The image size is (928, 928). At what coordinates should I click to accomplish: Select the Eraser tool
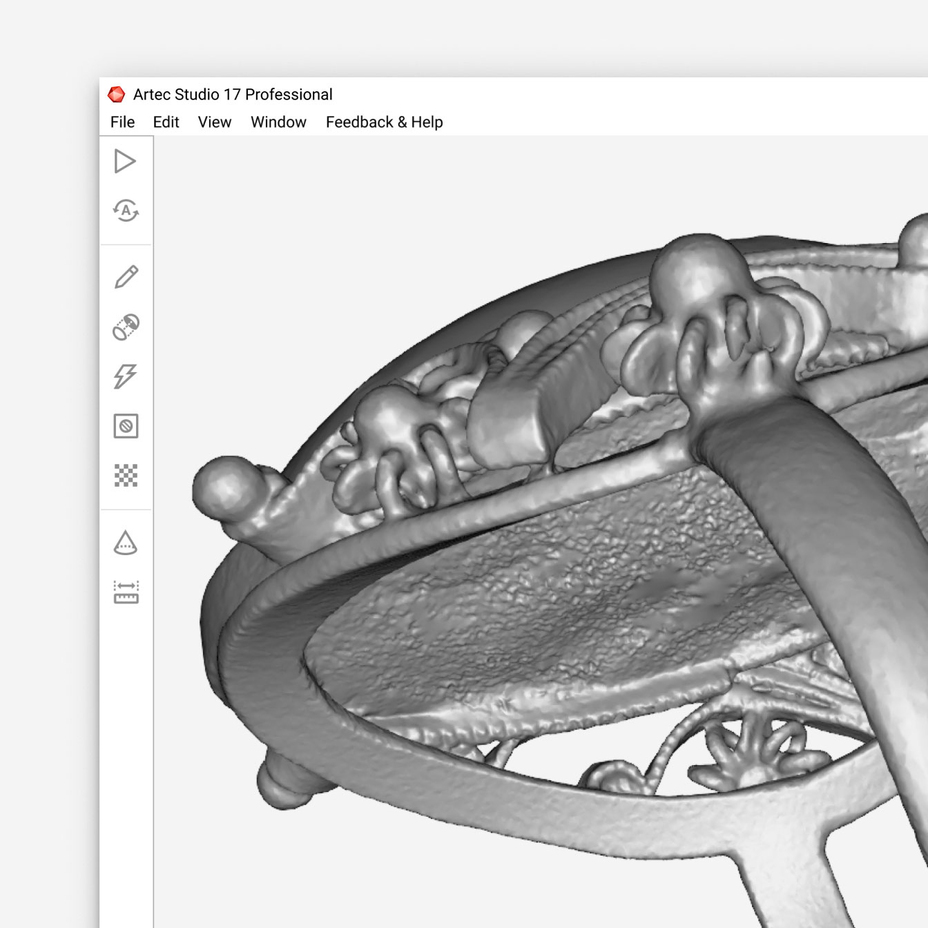pos(125,426)
